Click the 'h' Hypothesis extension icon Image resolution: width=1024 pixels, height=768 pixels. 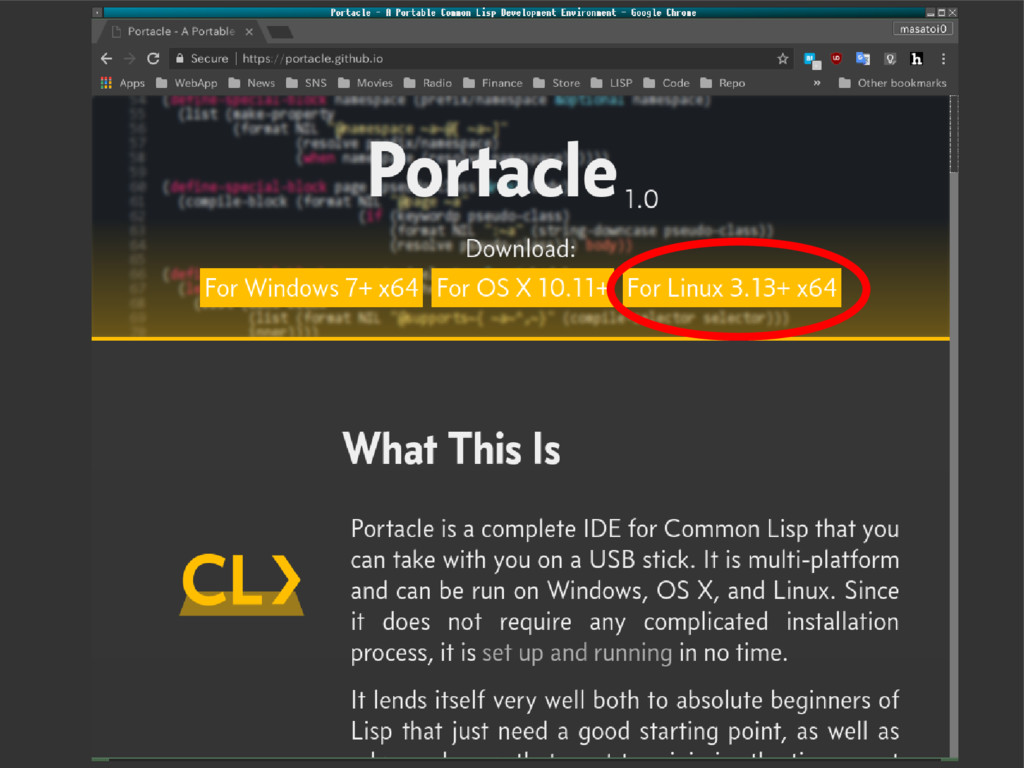[x=916, y=59]
